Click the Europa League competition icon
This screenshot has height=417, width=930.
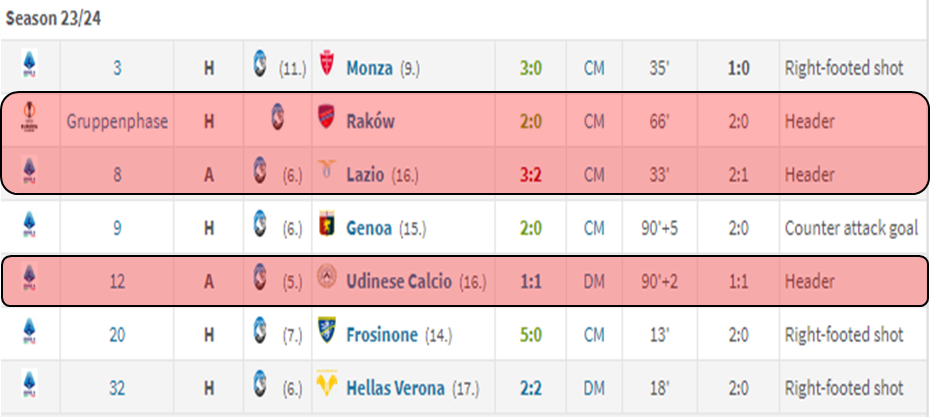29,117
